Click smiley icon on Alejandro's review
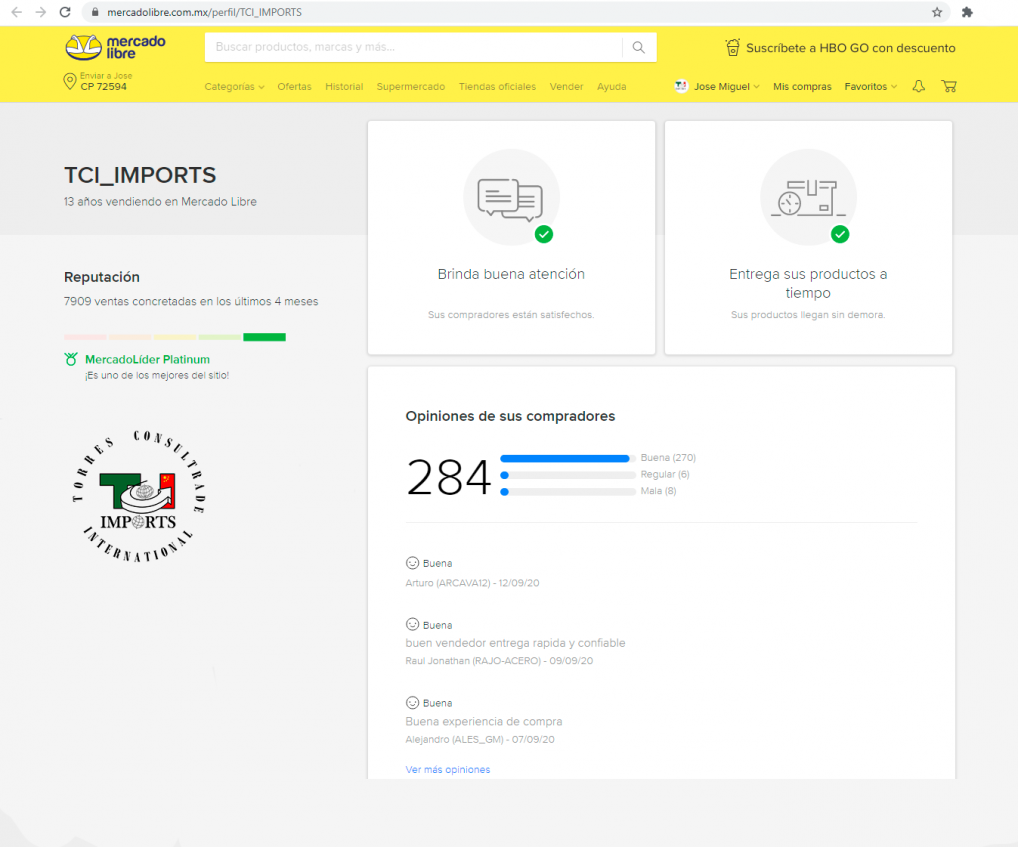Image resolution: width=1018 pixels, height=847 pixels. click(412, 702)
